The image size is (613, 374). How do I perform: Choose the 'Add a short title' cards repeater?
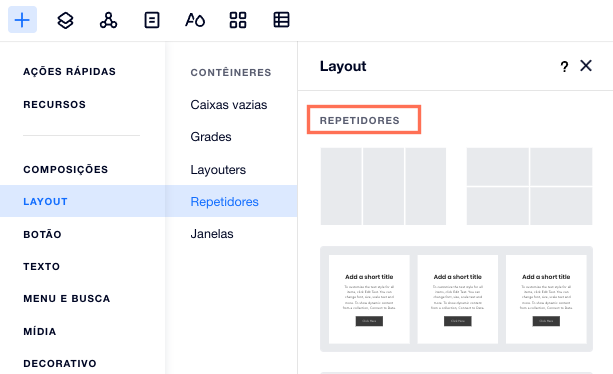point(456,299)
